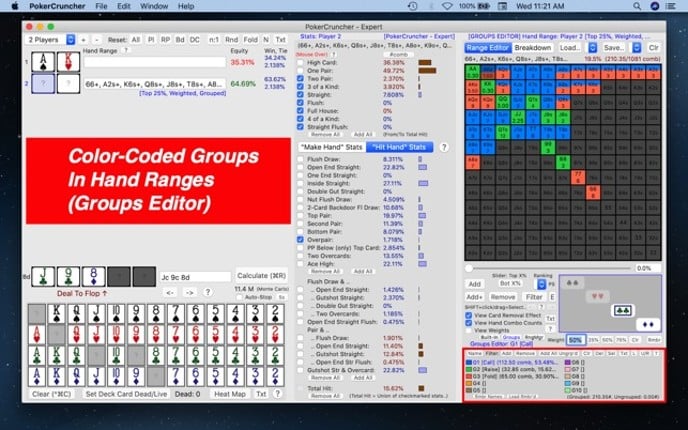Select Player 2's first unknown hole card
The width and height of the screenshot is (688, 430).
pos(43,83)
